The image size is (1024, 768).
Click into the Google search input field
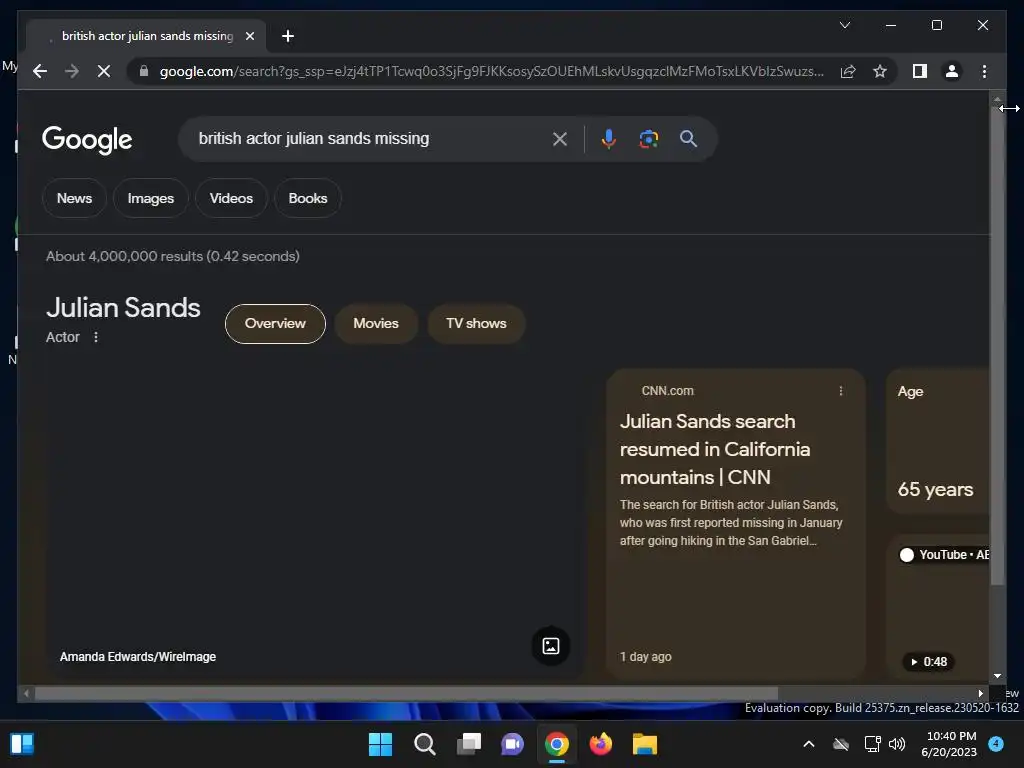[372, 138]
